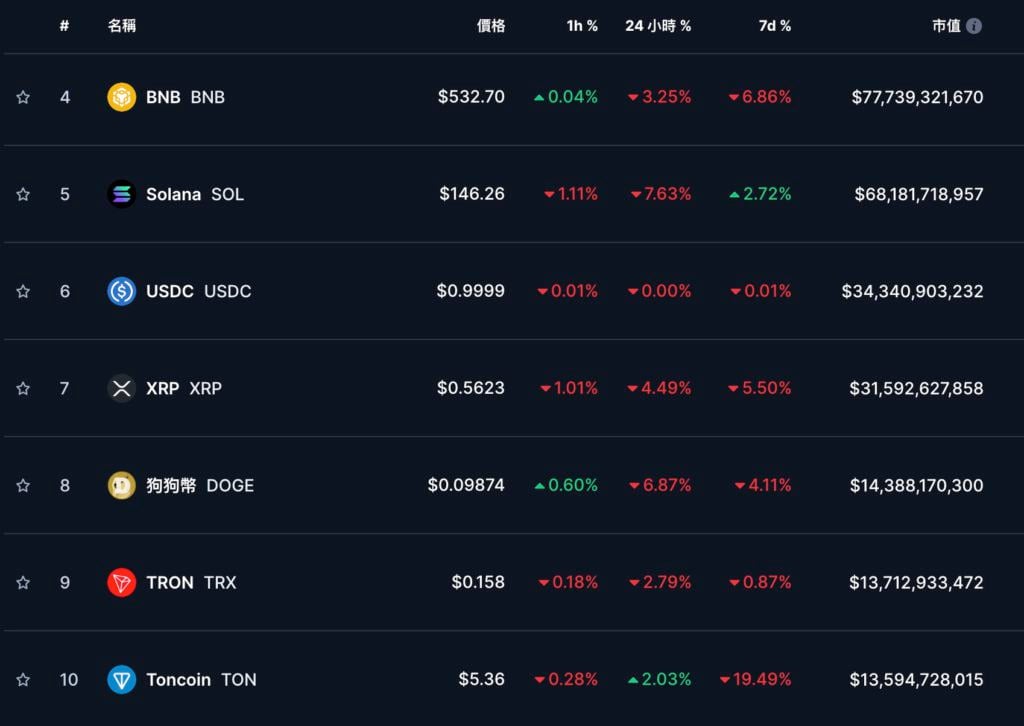Click the Toncoin logo icon
Screen dimensions: 1024x726
pos(121,679)
